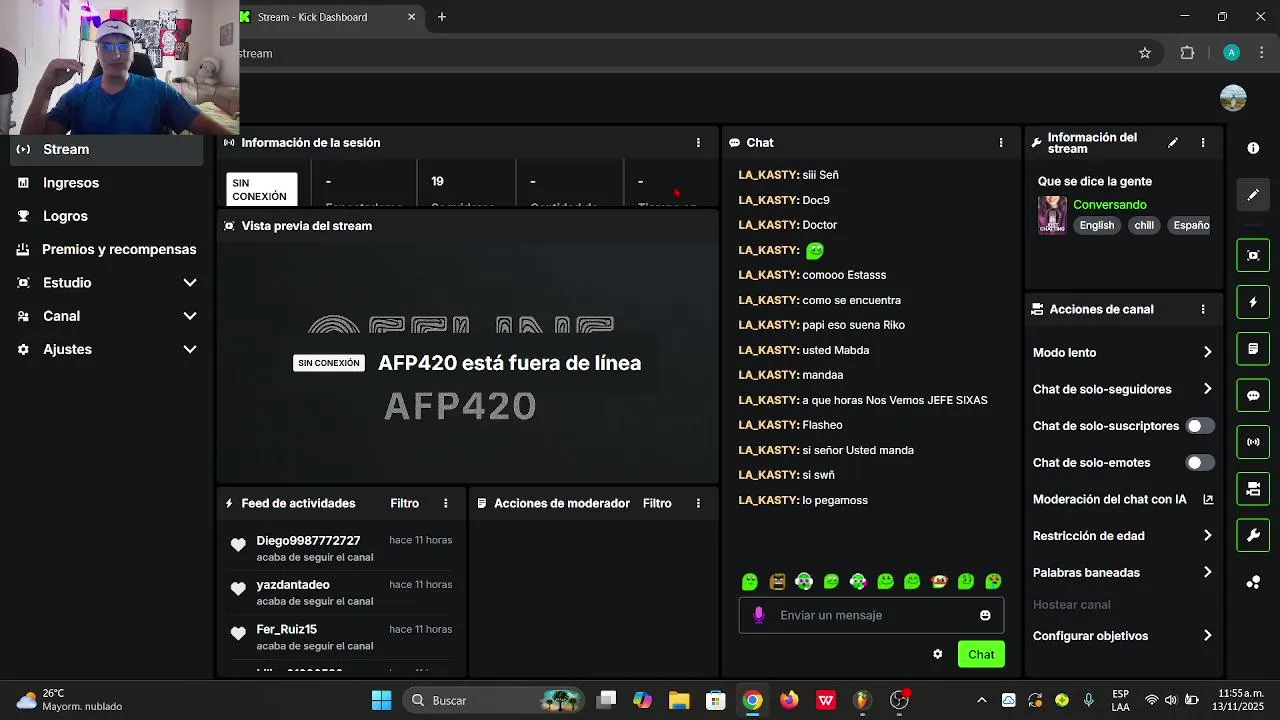This screenshot has height=720, width=1280.
Task: Open Logros in left sidebar
Action: 107,216
